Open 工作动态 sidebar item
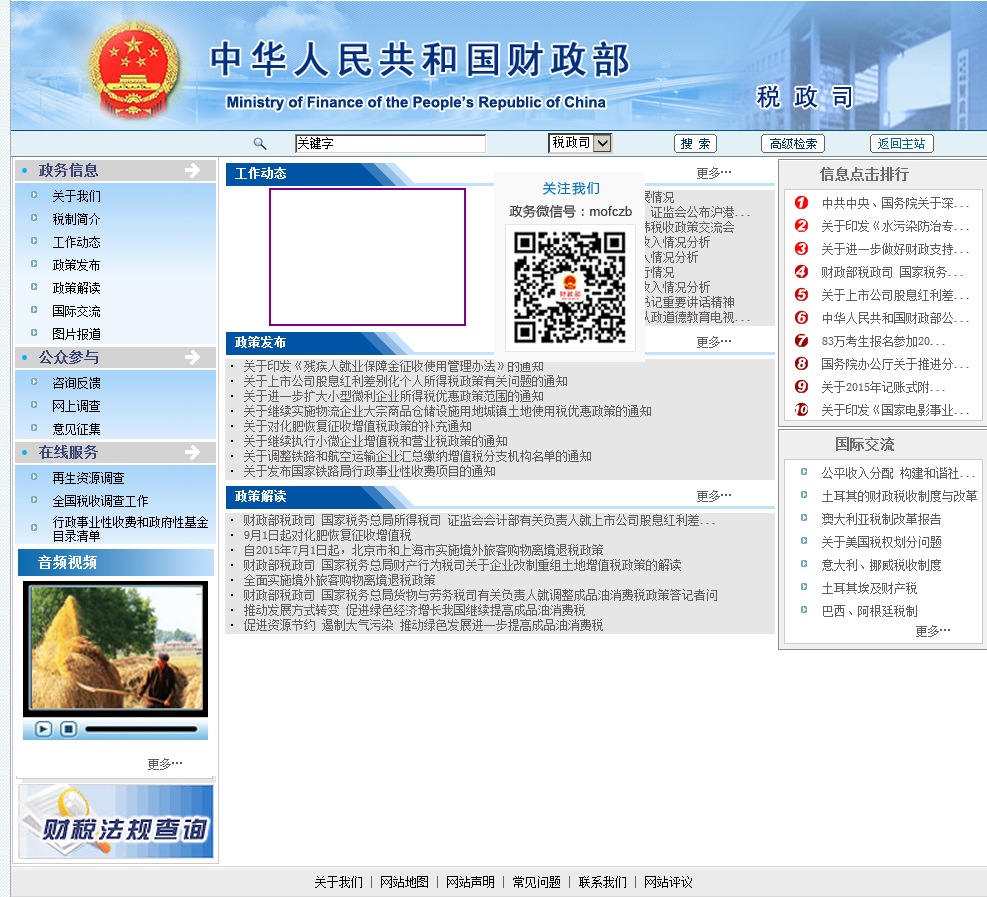 coord(76,242)
